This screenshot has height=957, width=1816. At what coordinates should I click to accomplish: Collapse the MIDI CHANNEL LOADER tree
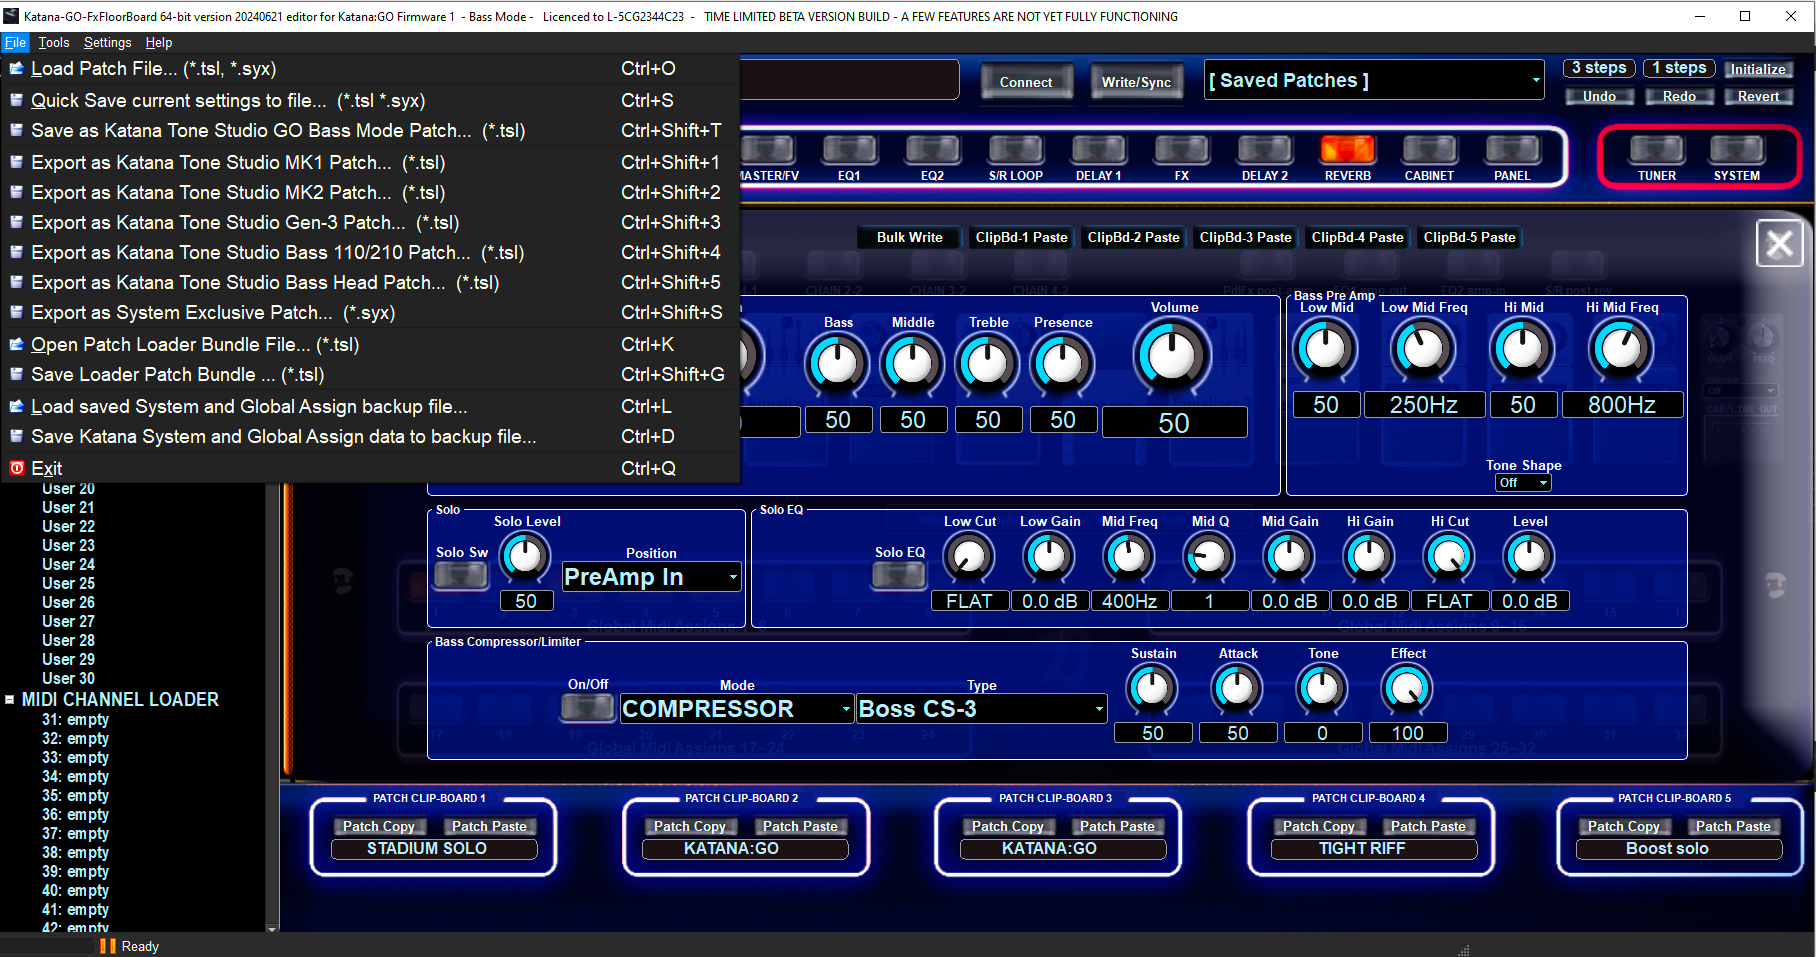click(x=10, y=700)
